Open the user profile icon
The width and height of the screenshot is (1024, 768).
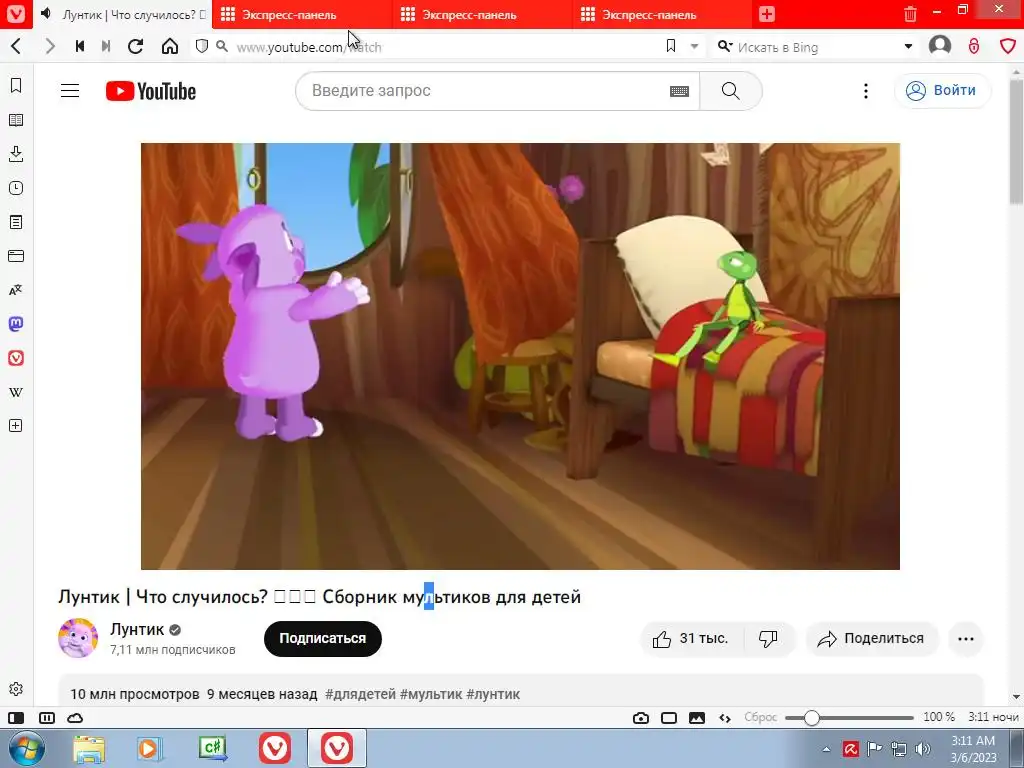click(940, 46)
